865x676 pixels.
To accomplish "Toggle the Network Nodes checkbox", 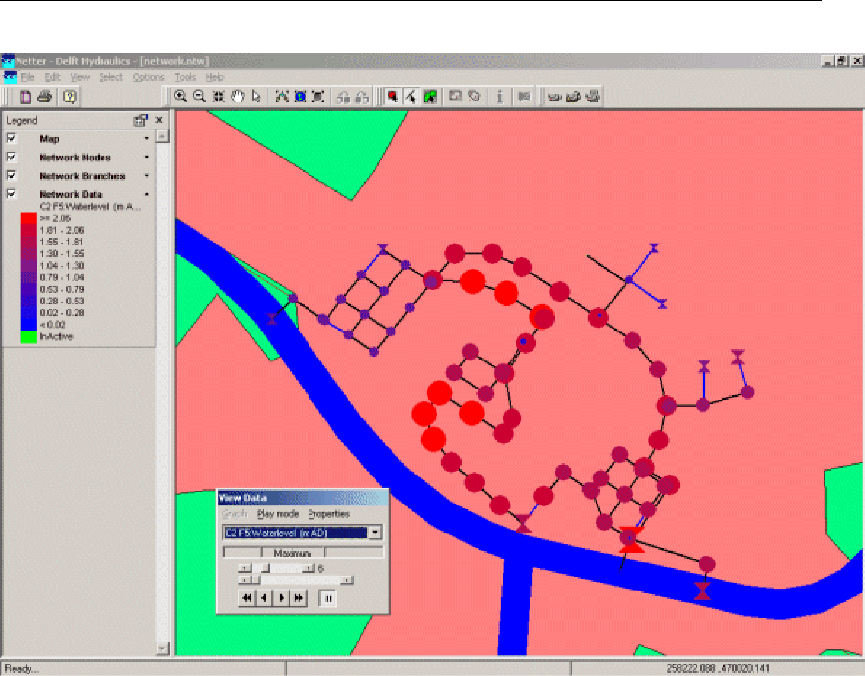I will click(12, 157).
